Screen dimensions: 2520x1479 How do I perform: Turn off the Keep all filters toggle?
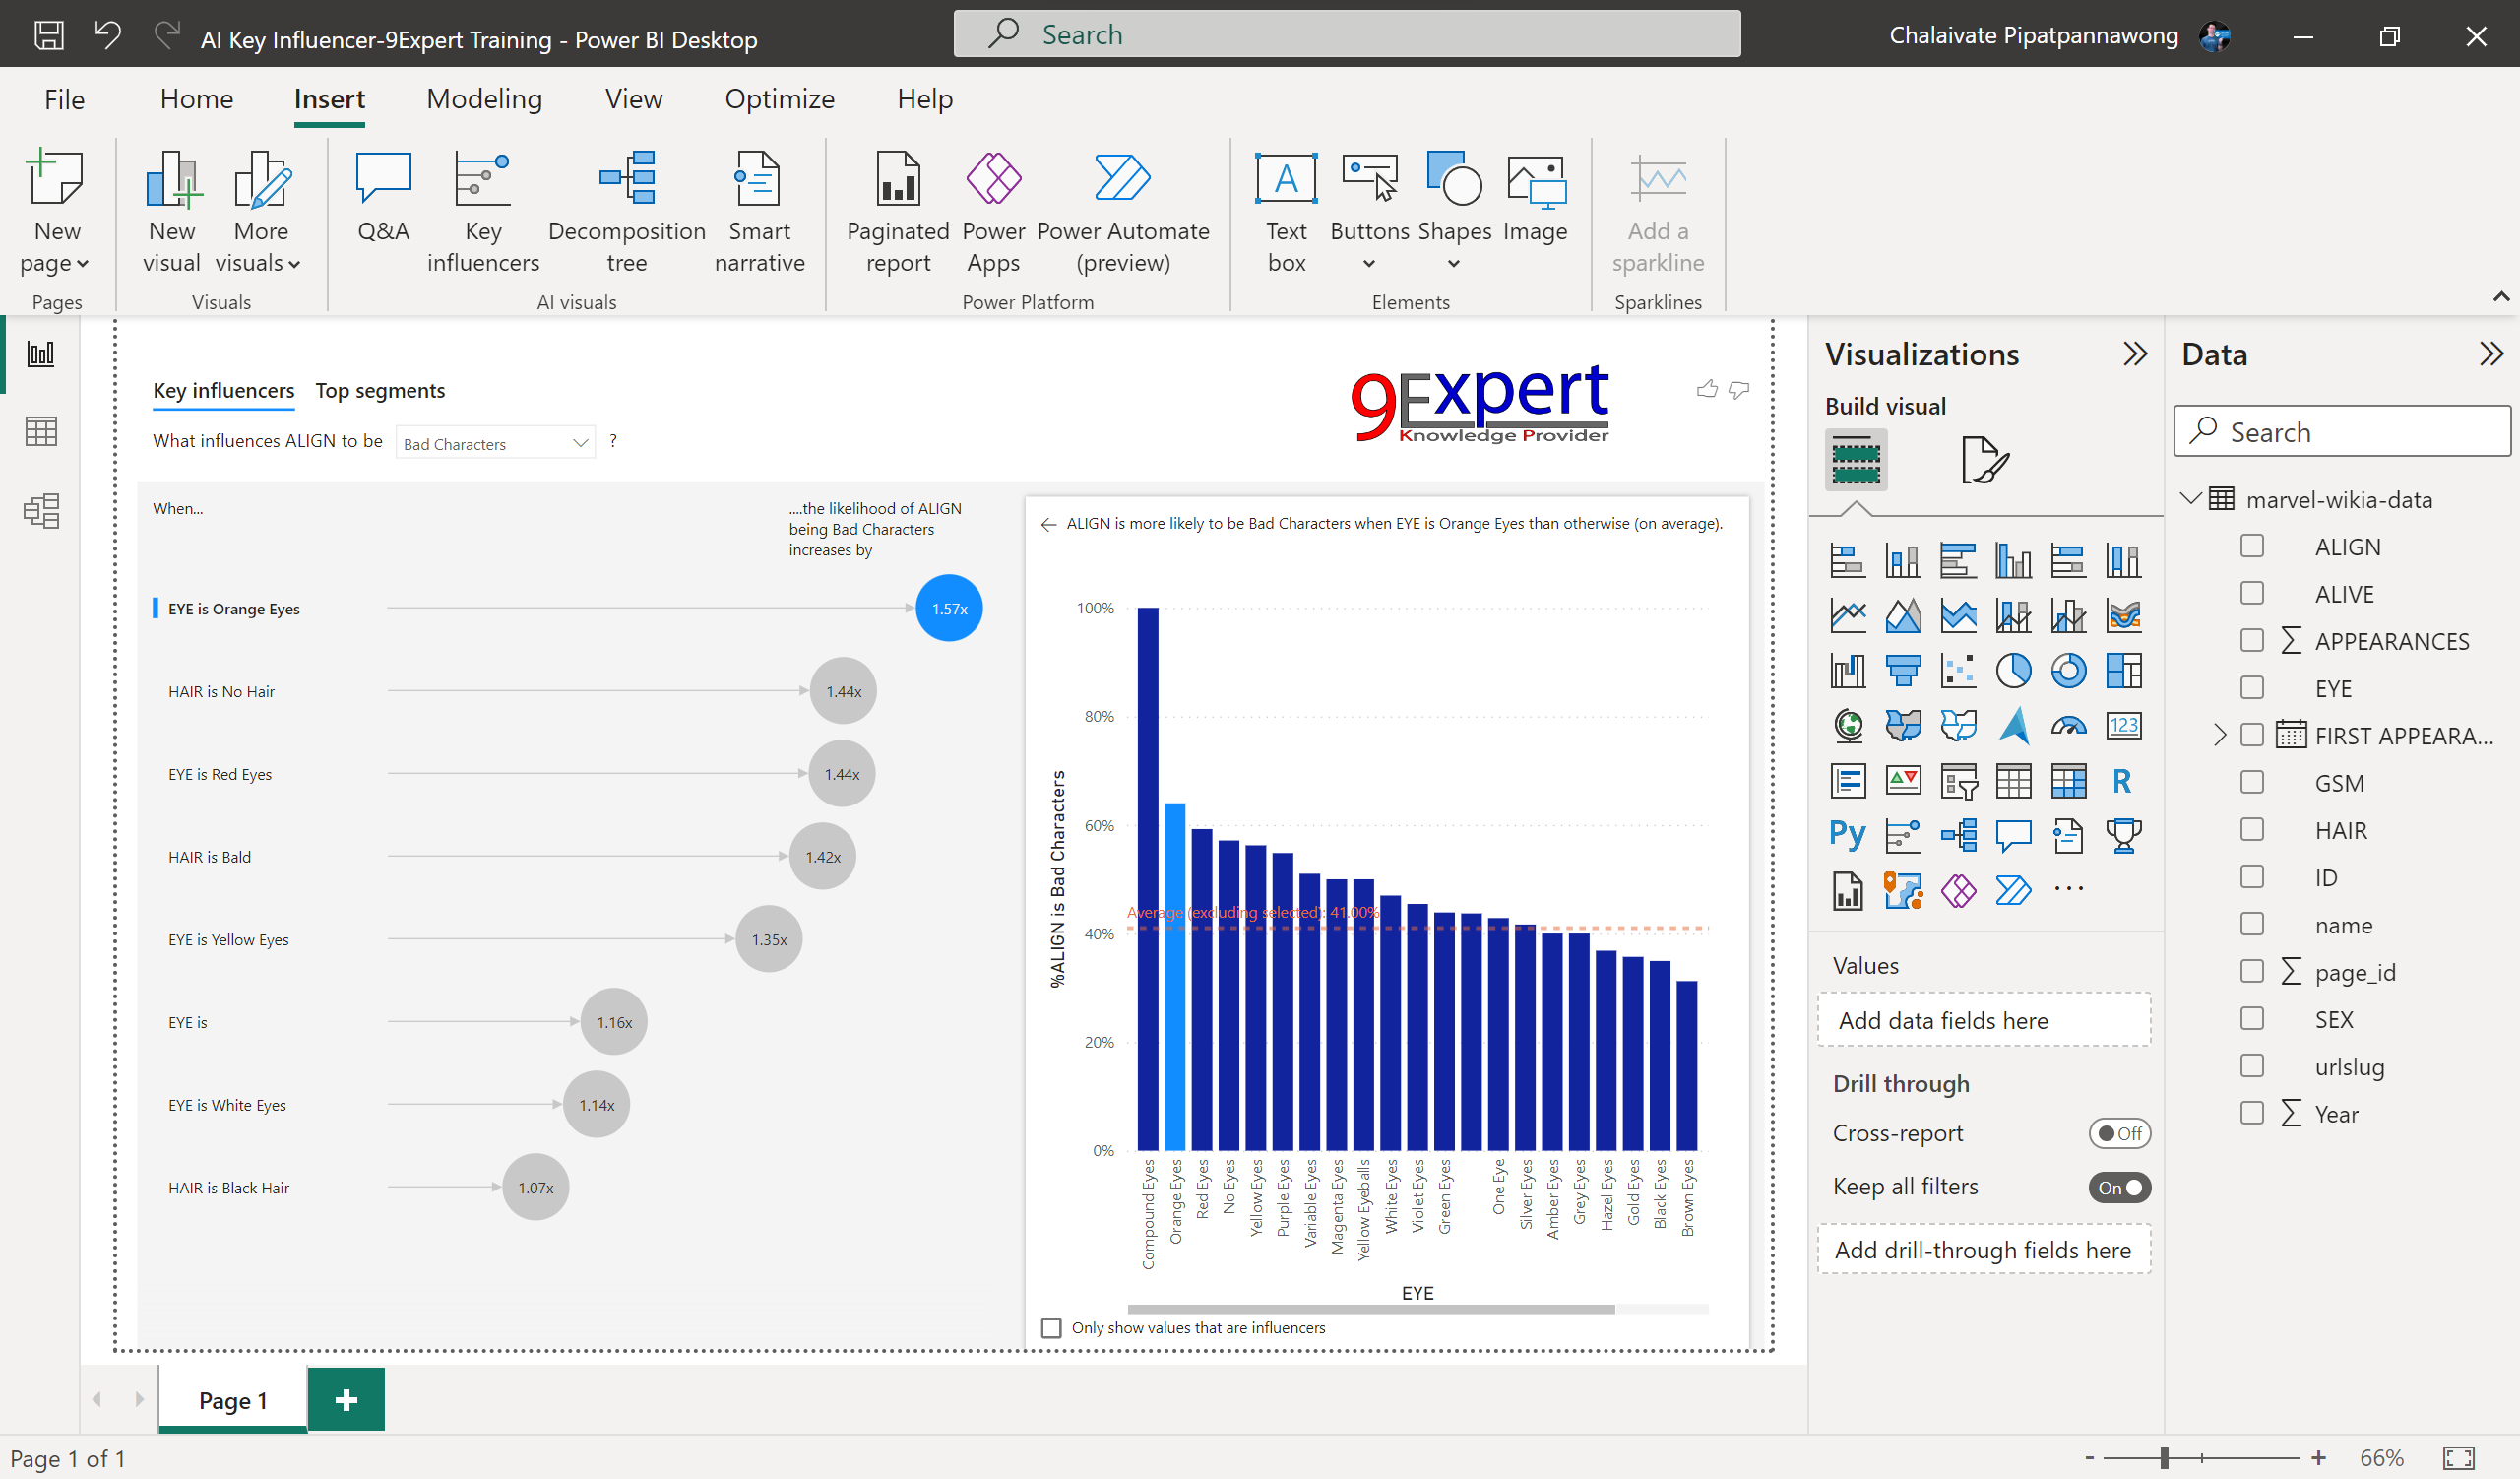tap(2119, 1187)
